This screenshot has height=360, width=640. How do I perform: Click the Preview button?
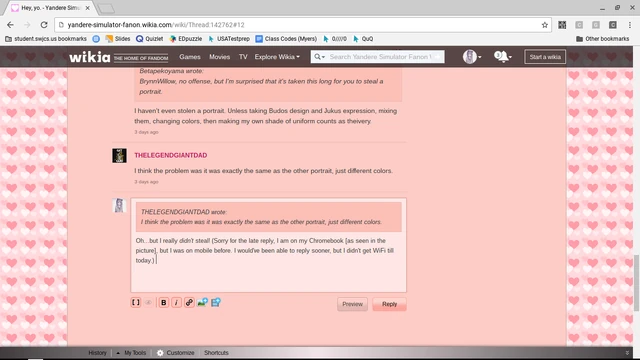coord(352,304)
